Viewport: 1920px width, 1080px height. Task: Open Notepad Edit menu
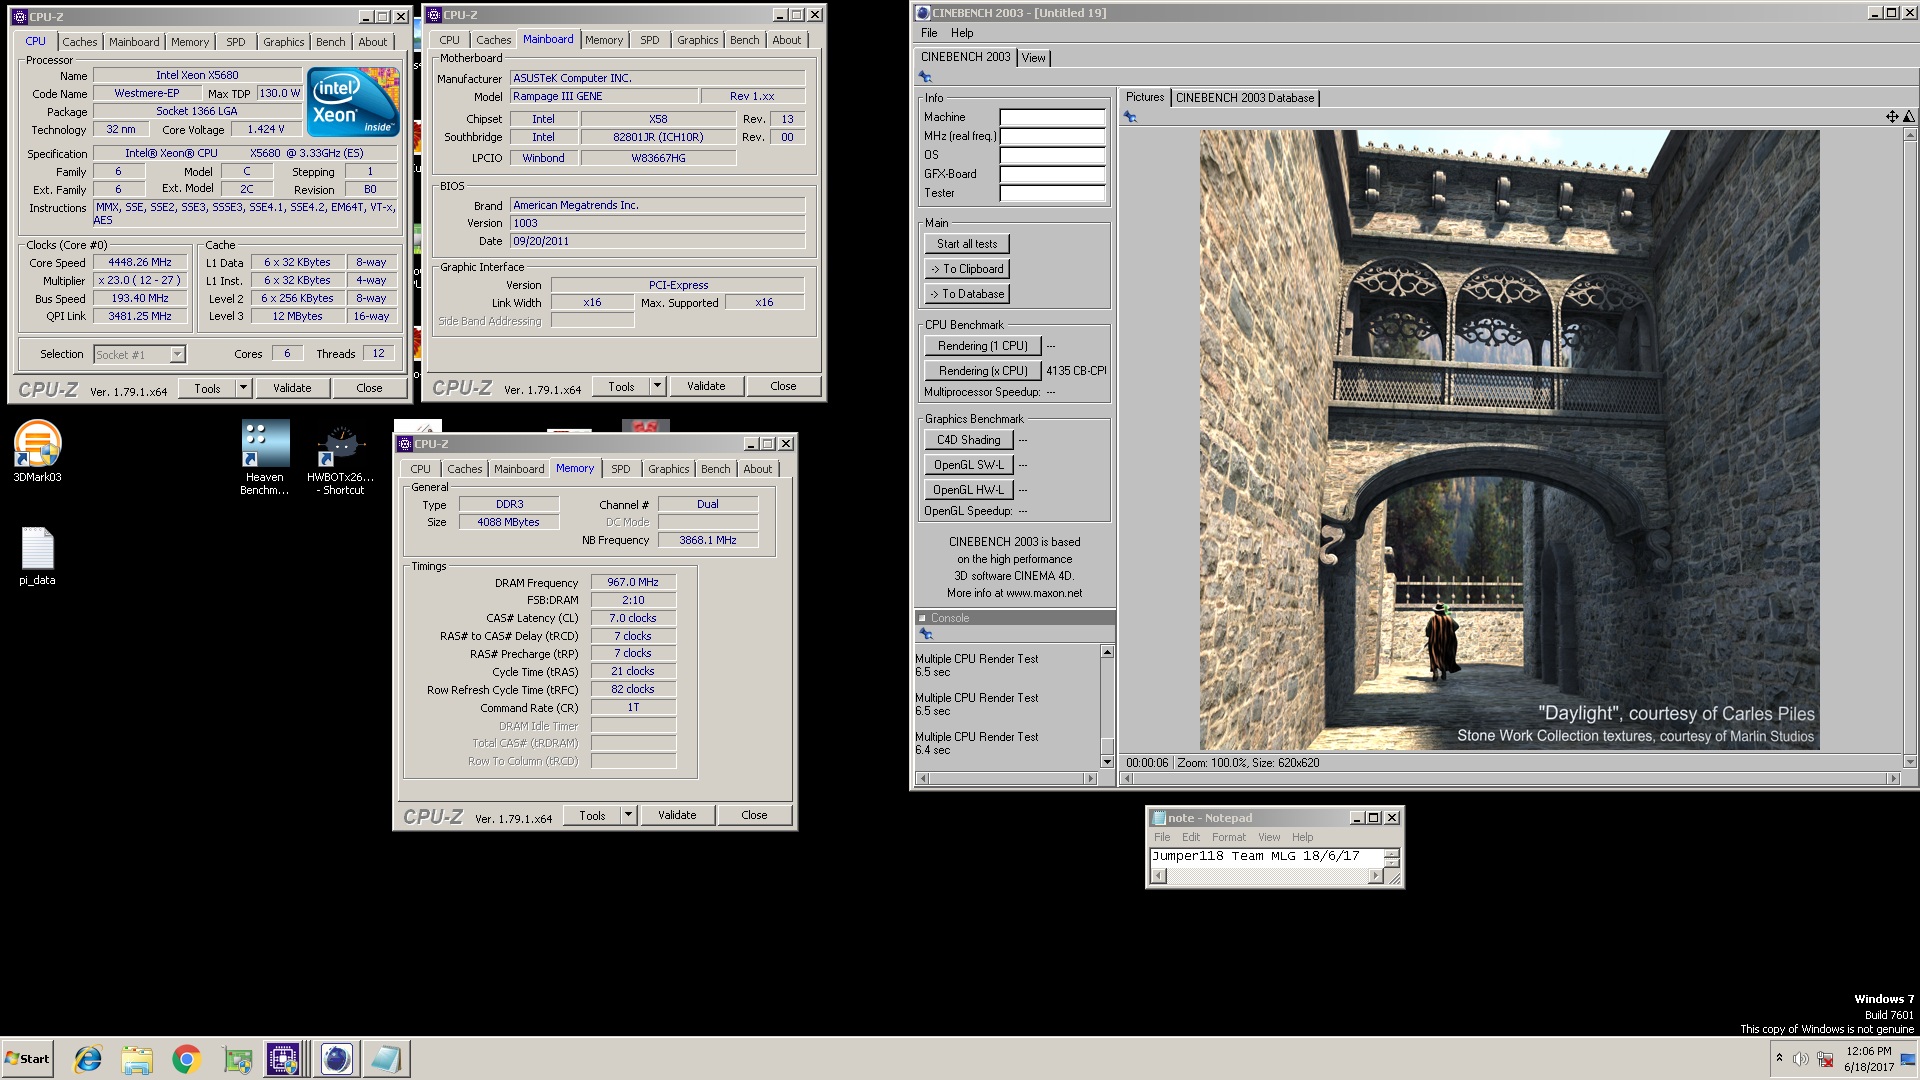[x=1191, y=837]
